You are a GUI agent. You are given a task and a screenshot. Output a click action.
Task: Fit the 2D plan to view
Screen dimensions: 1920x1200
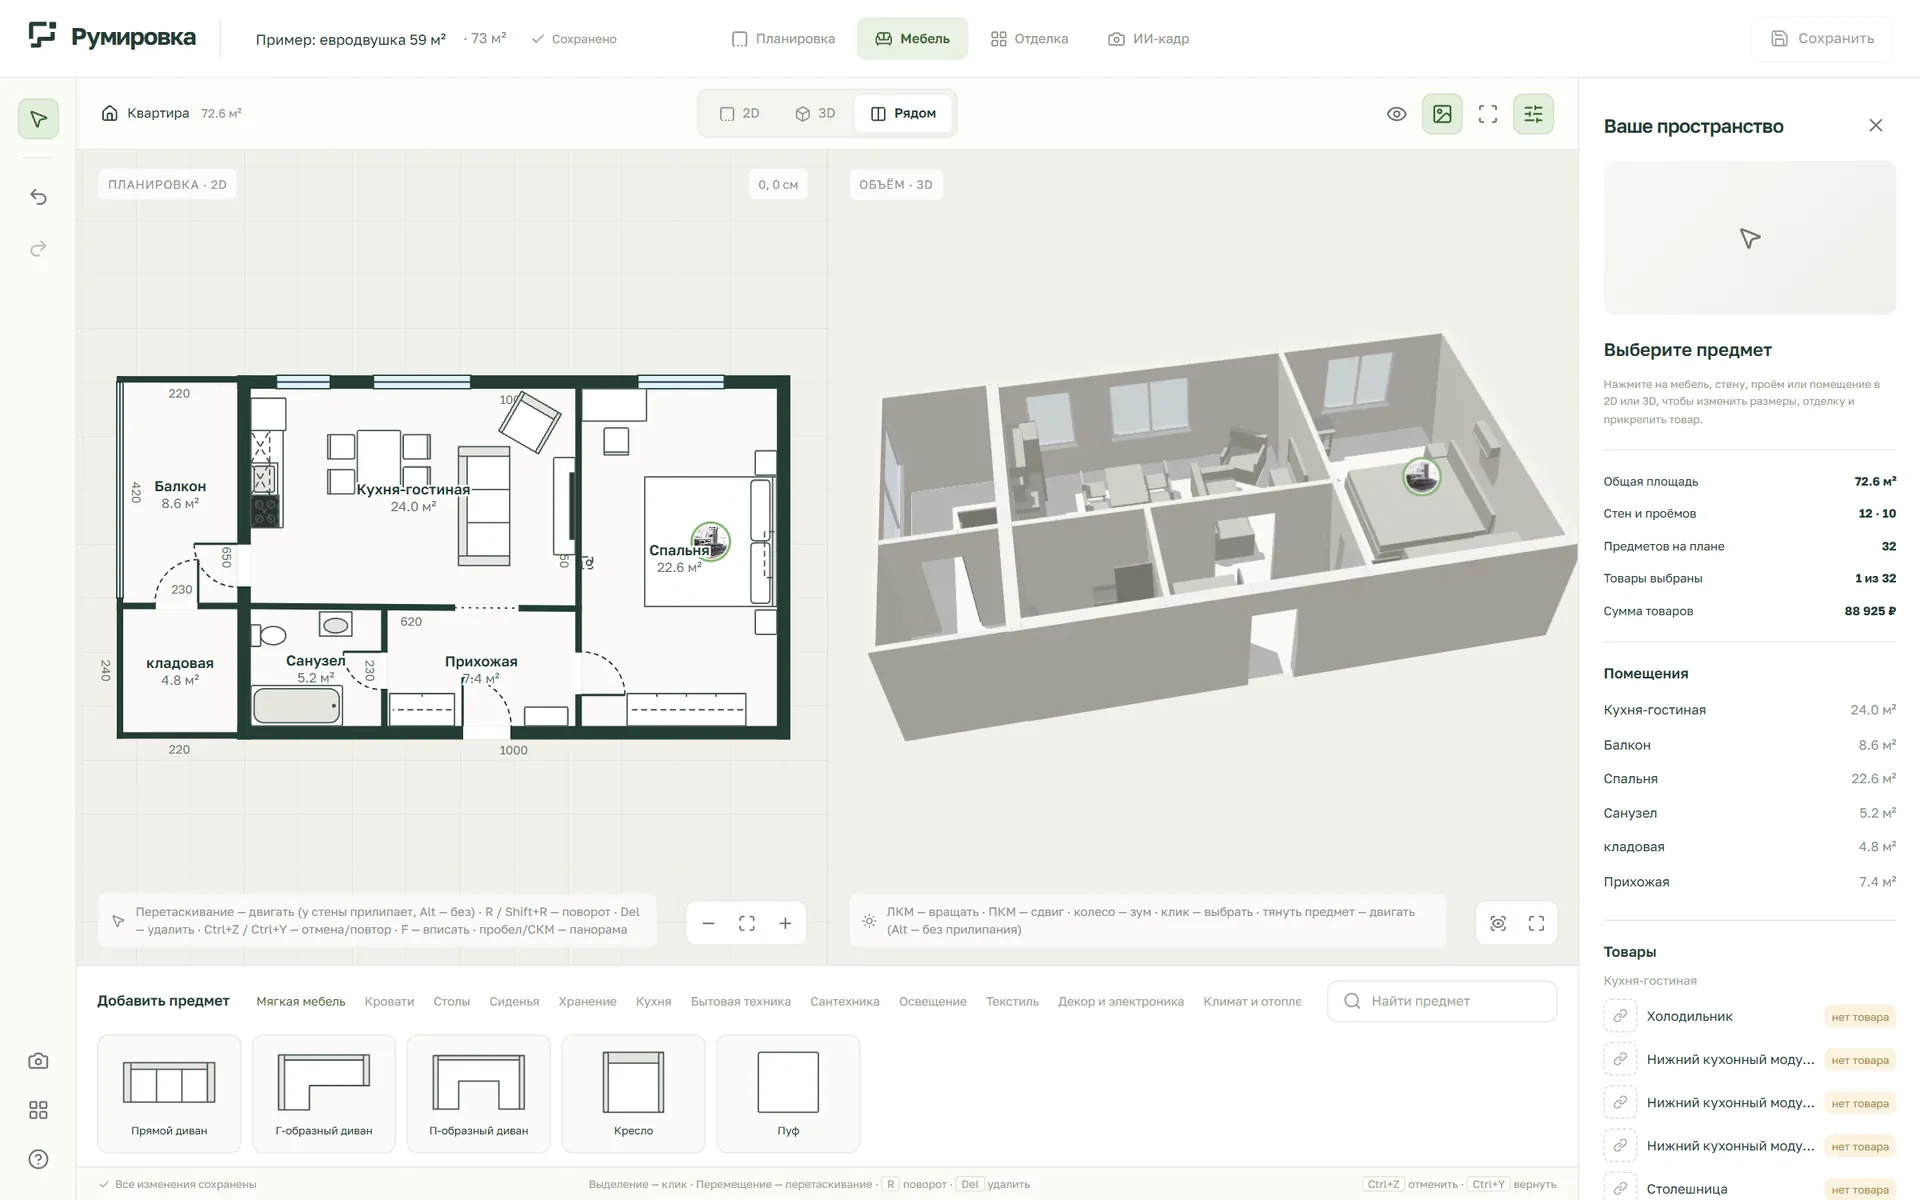tap(747, 923)
